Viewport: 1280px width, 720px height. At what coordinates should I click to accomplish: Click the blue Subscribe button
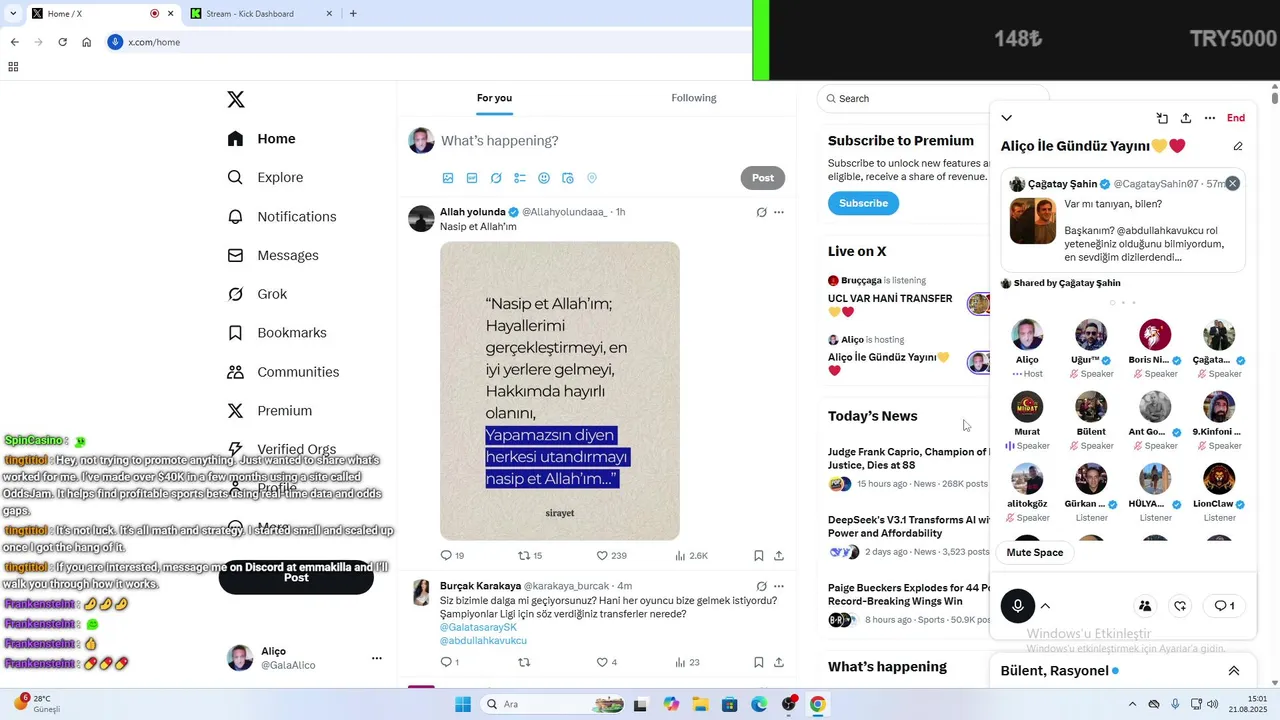[863, 203]
